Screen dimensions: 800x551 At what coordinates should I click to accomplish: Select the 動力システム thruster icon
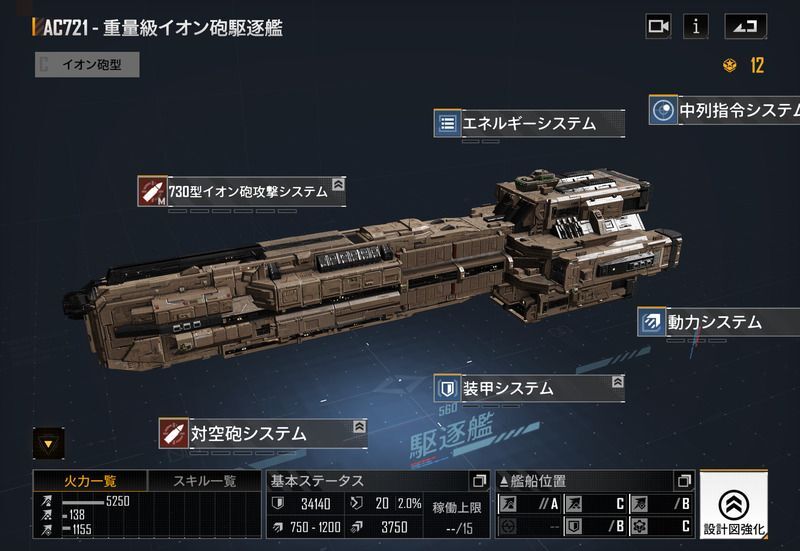tap(652, 321)
